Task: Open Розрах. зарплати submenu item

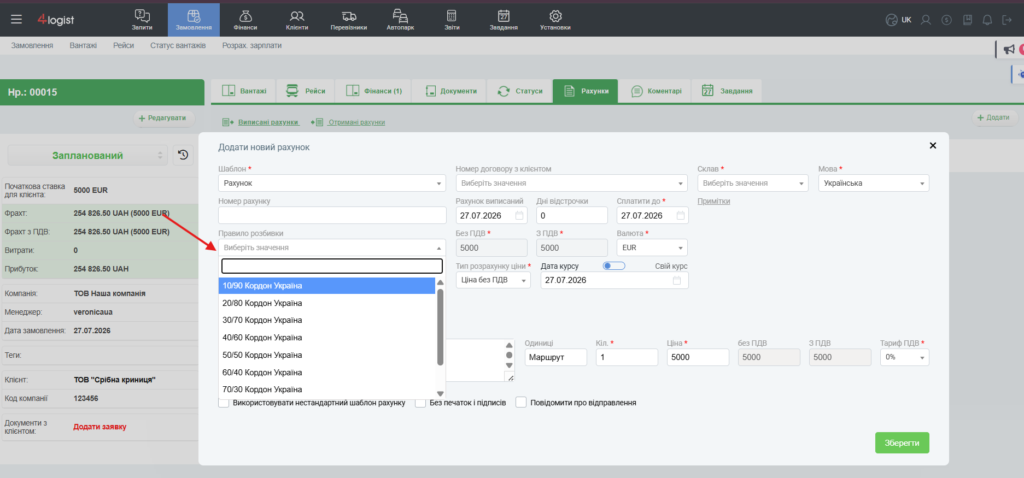Action: coord(252,46)
